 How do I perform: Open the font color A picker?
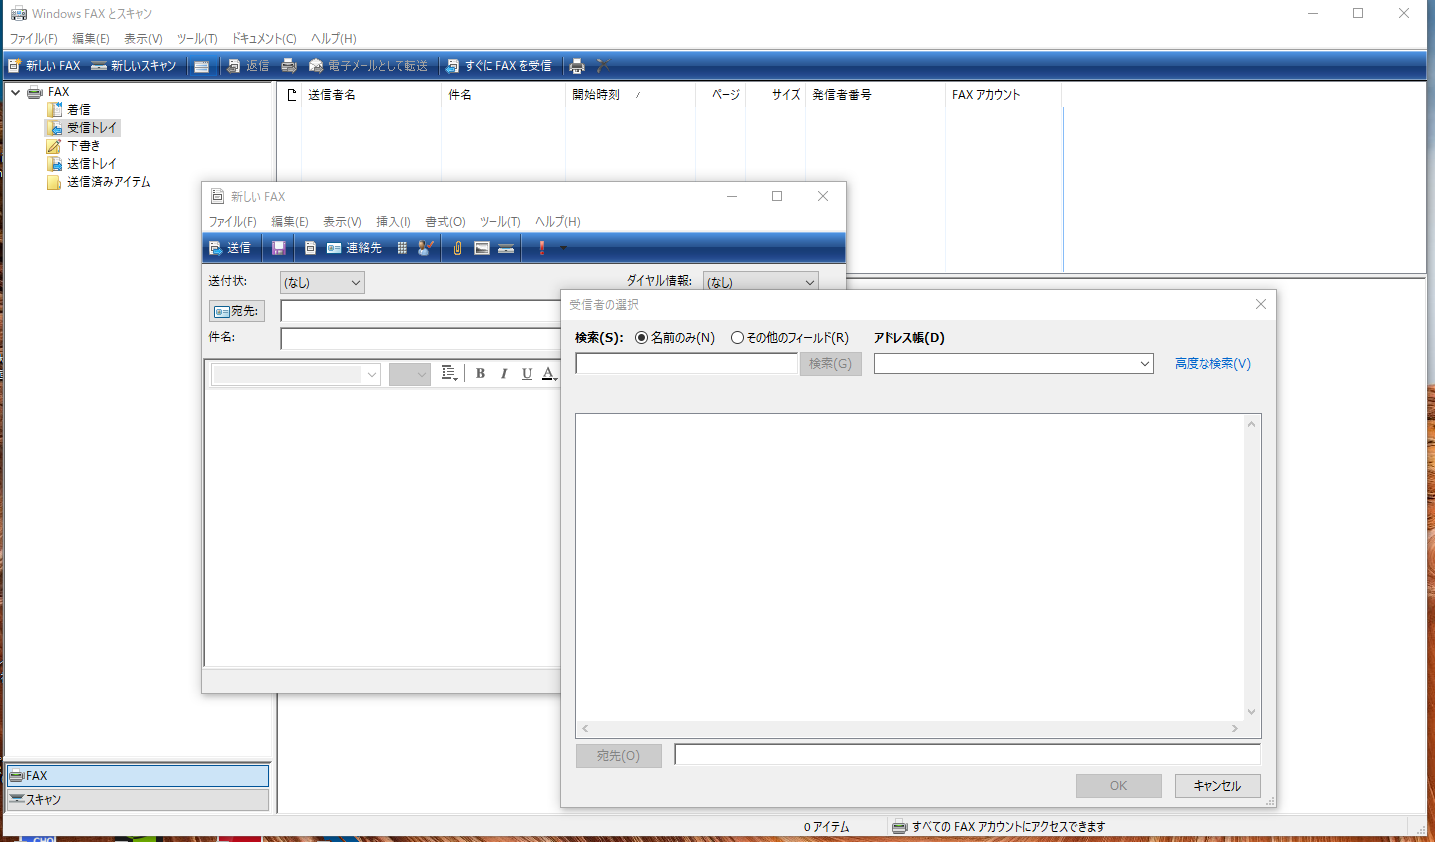tap(549, 373)
